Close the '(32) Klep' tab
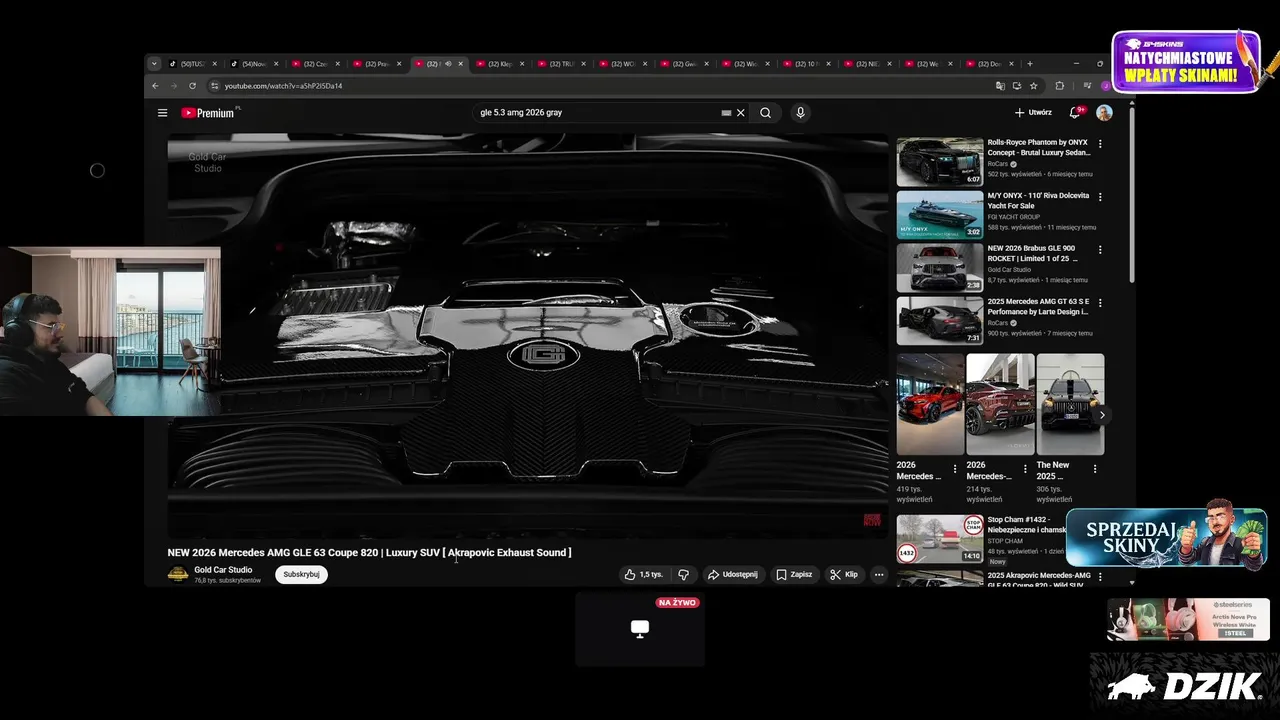This screenshot has width=1280, height=720. tap(523, 64)
